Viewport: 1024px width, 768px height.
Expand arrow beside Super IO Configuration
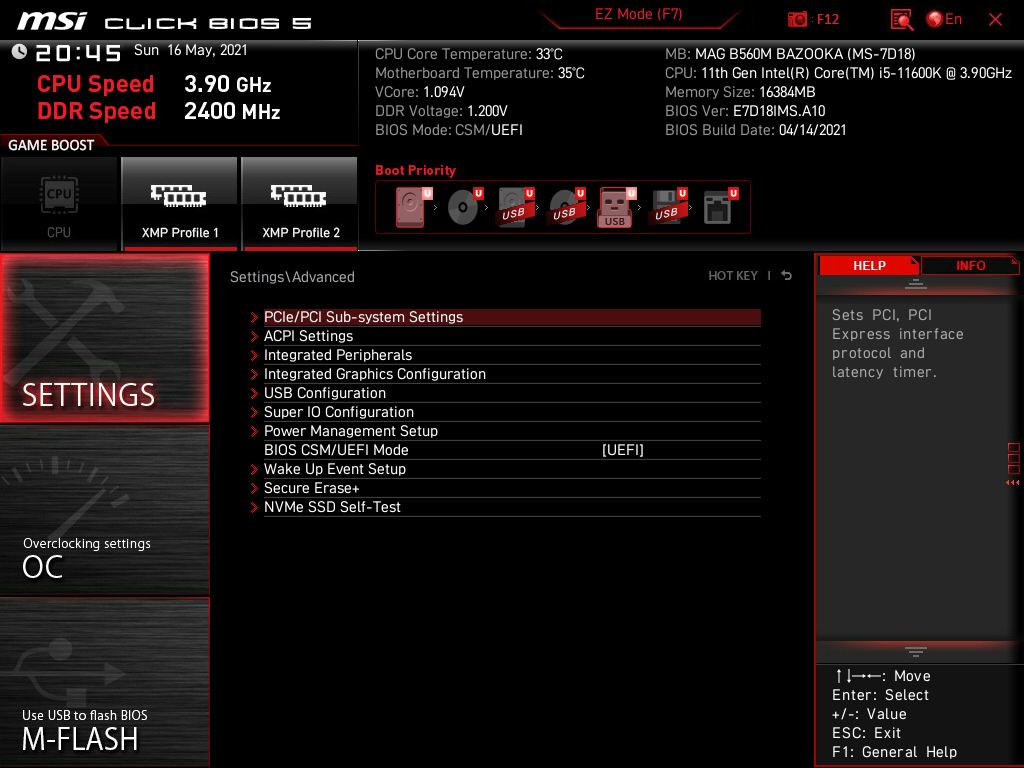click(x=254, y=412)
